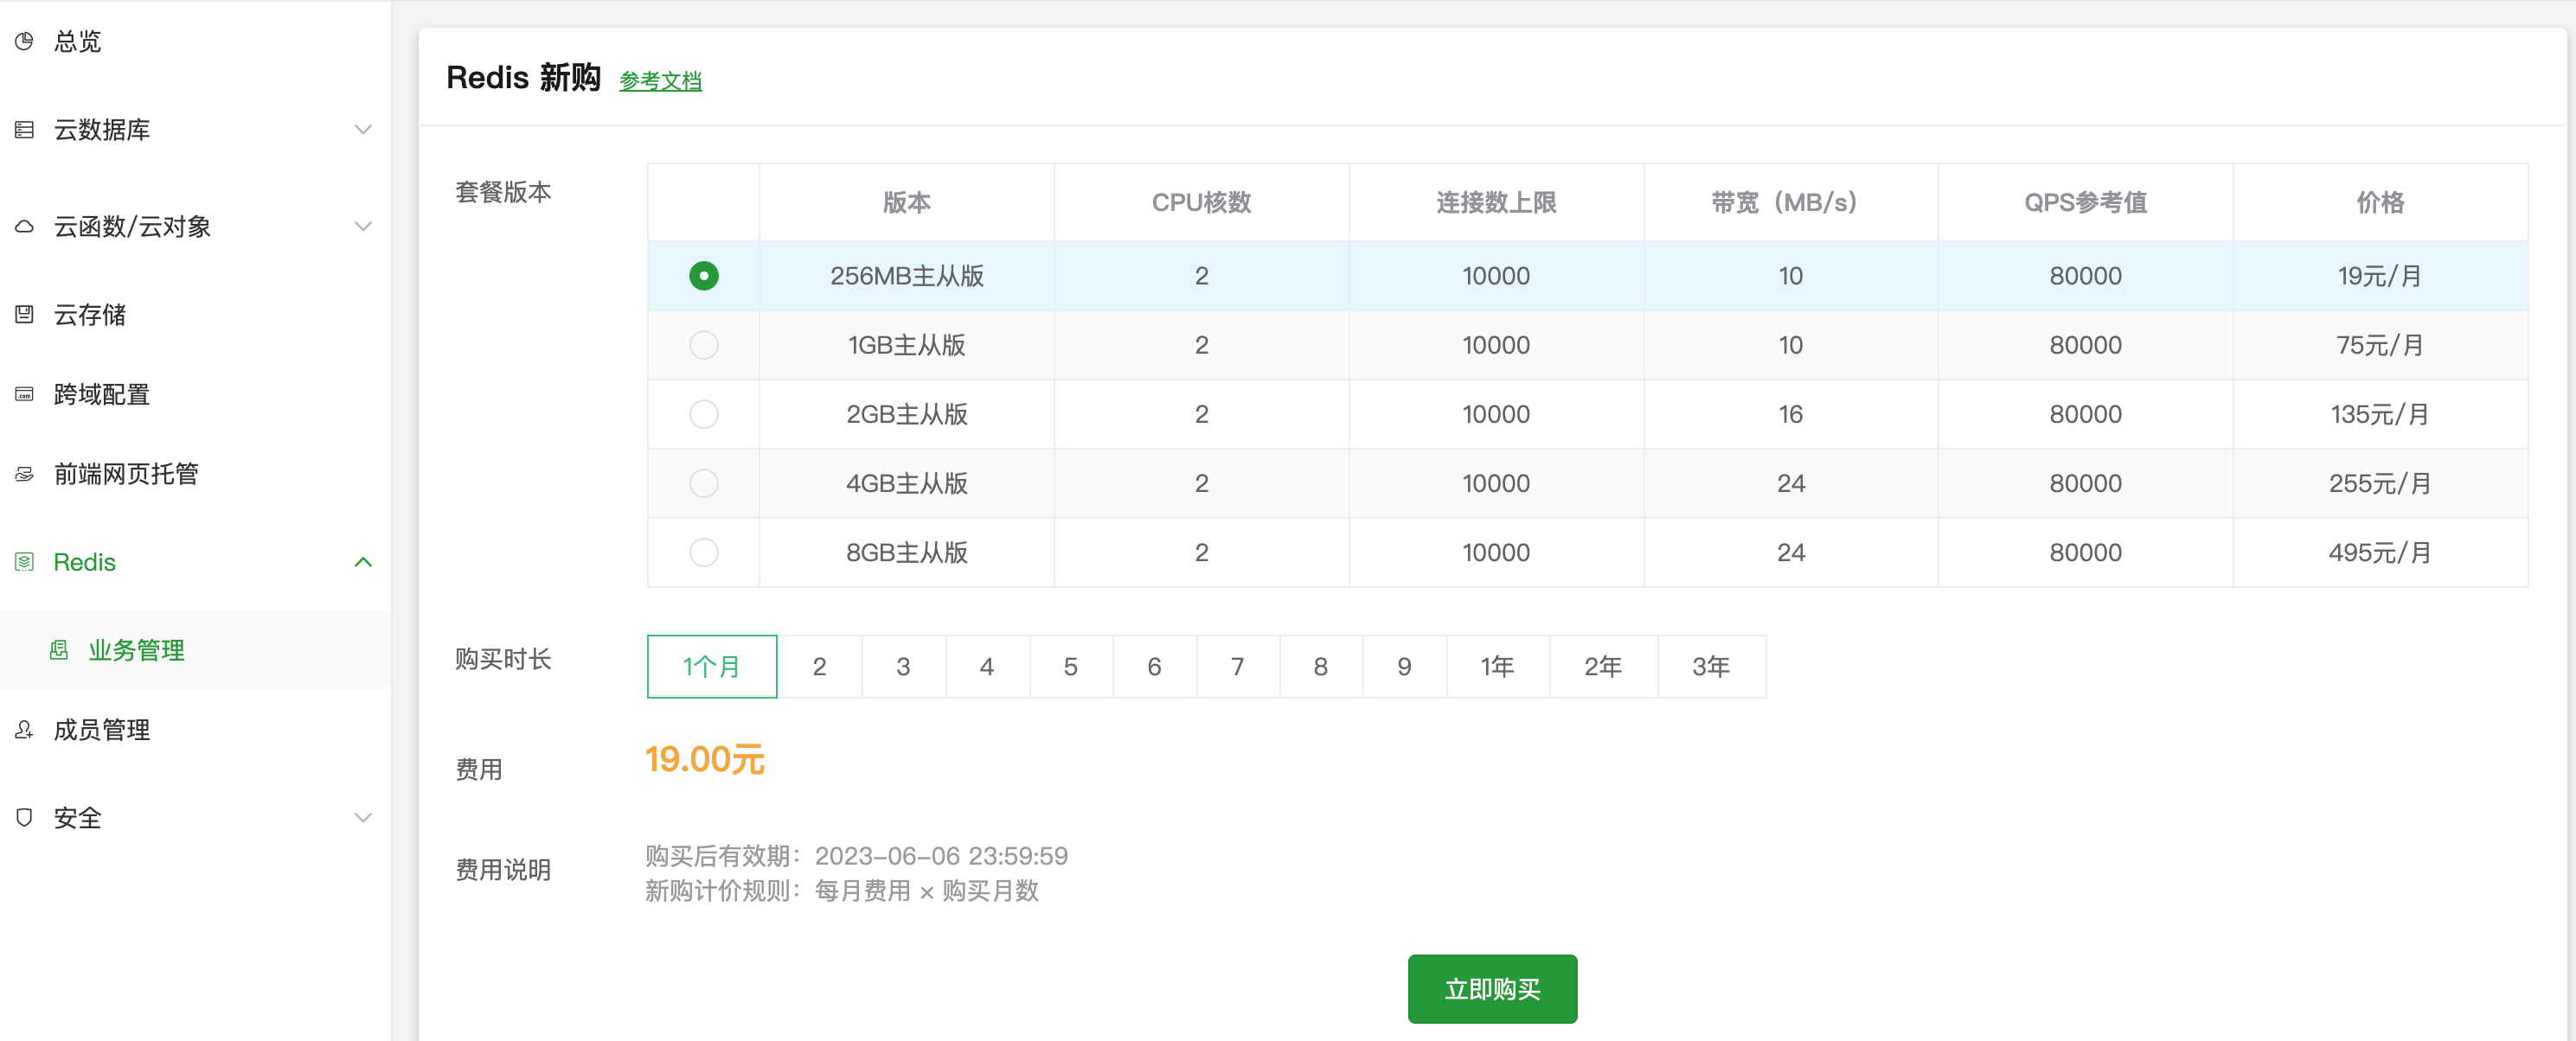The image size is (2576, 1041).
Task: Collapse the Redis menu chevron
Action: pyautogui.click(x=363, y=562)
